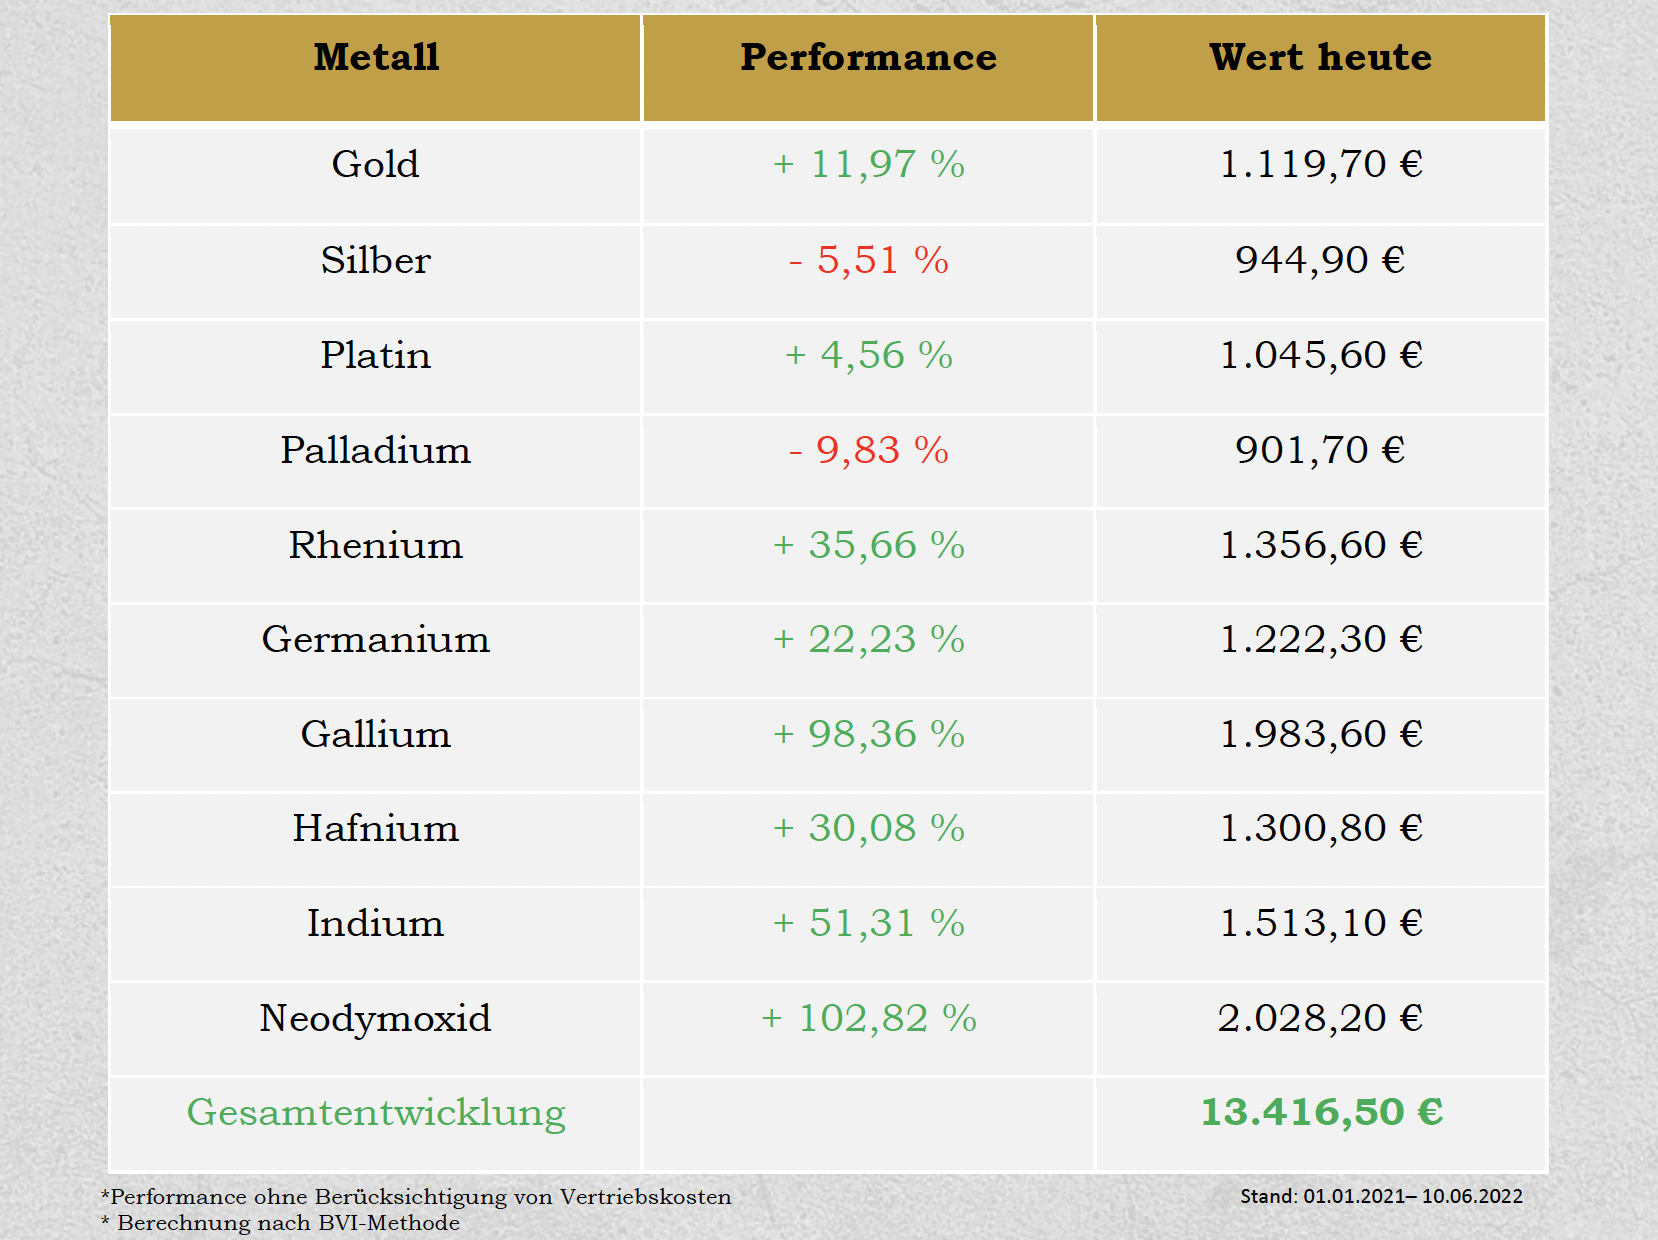Click Germanium performance +22,23 %
This screenshot has width=1658, height=1240.
(868, 639)
